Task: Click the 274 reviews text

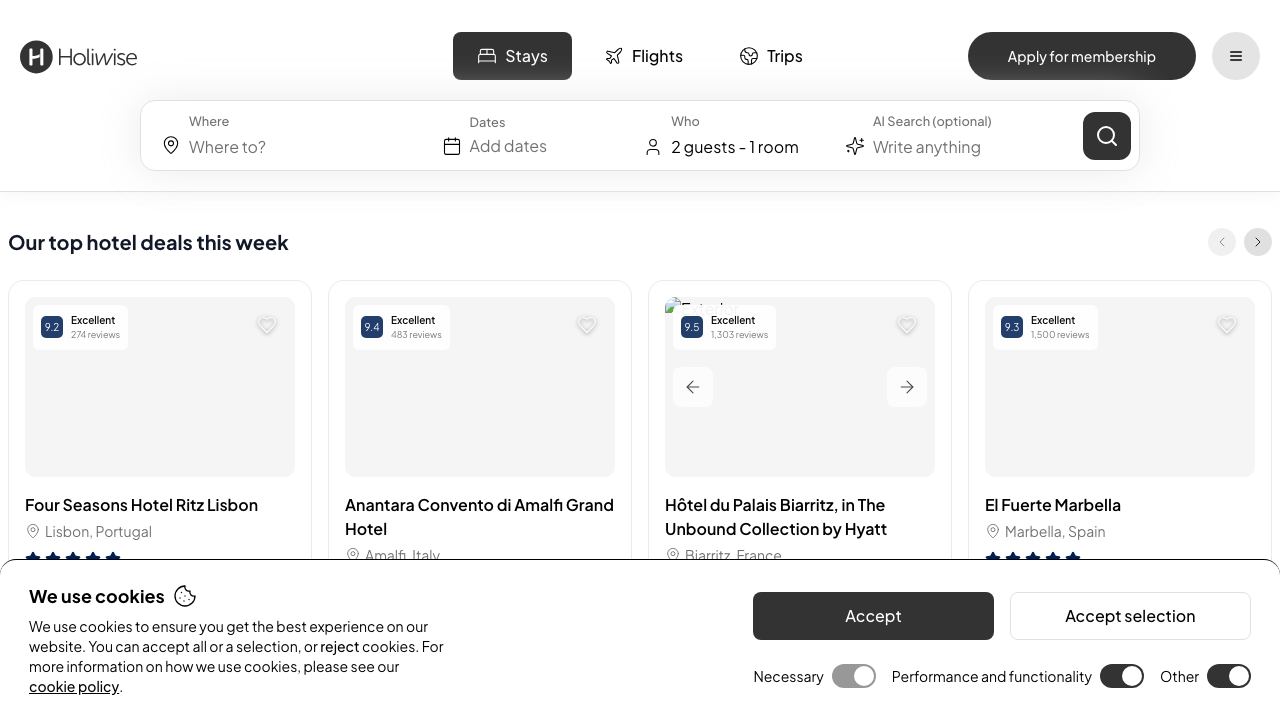Action: tap(95, 335)
